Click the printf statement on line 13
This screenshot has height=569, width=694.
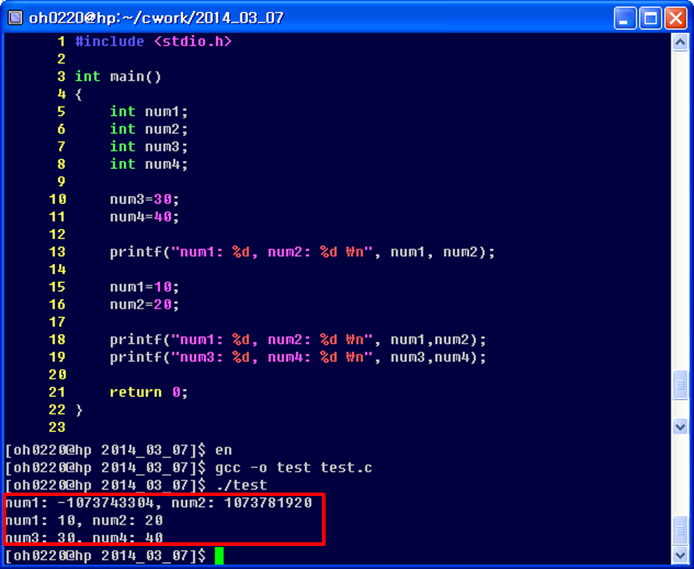click(x=302, y=252)
